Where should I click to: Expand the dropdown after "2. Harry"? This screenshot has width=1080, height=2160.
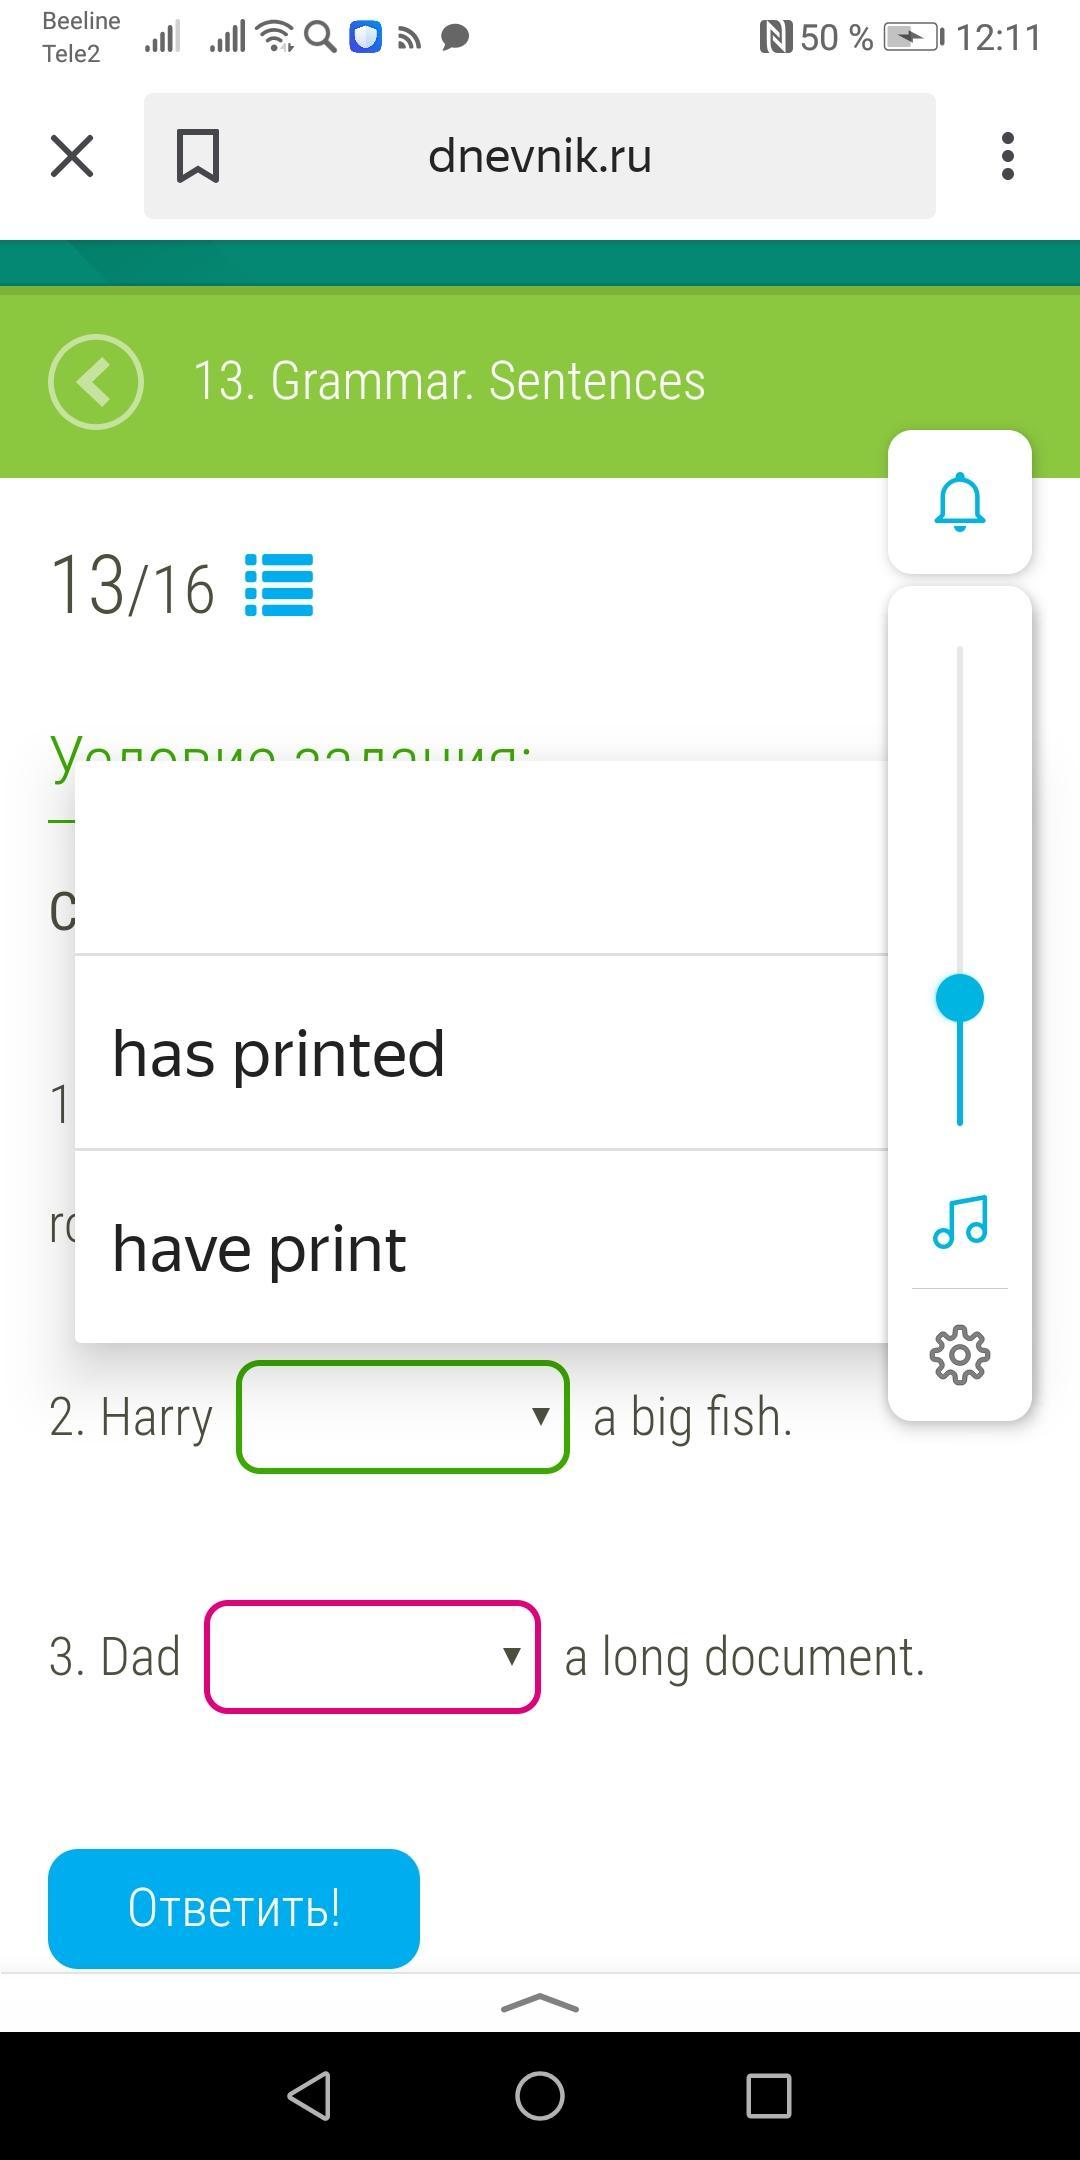[x=403, y=1417]
